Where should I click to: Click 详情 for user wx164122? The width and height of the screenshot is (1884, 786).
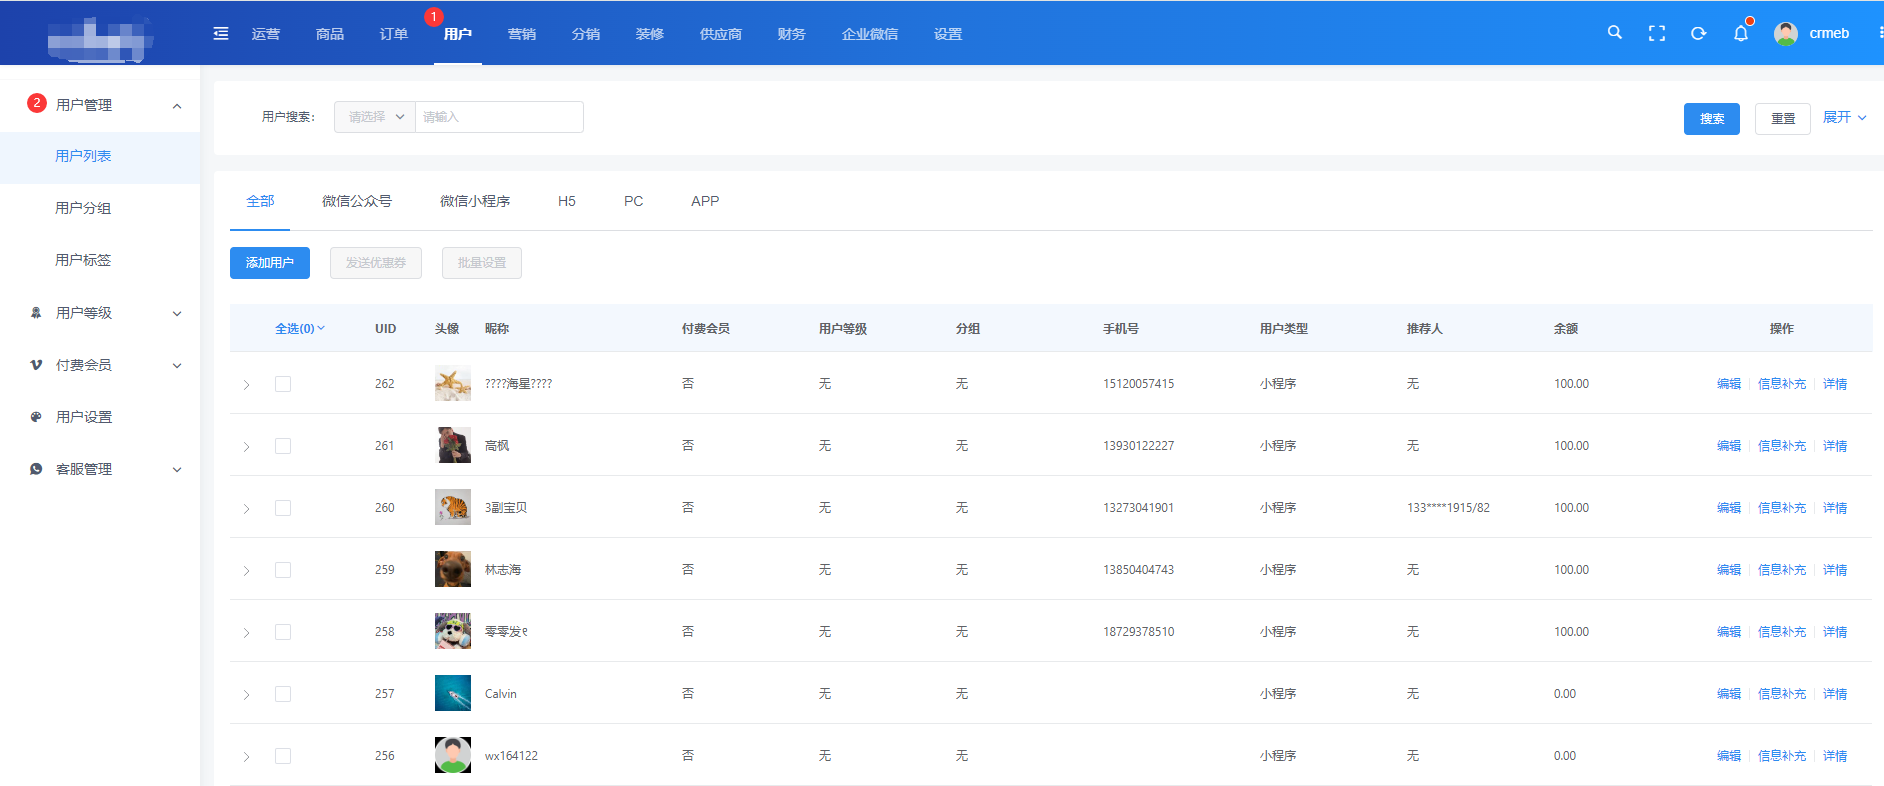pos(1835,756)
